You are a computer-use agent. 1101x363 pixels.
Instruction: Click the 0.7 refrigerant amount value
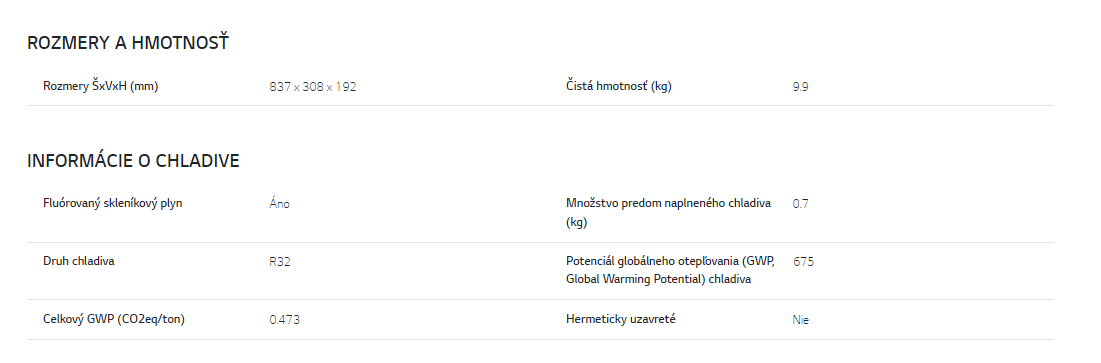[800, 204]
